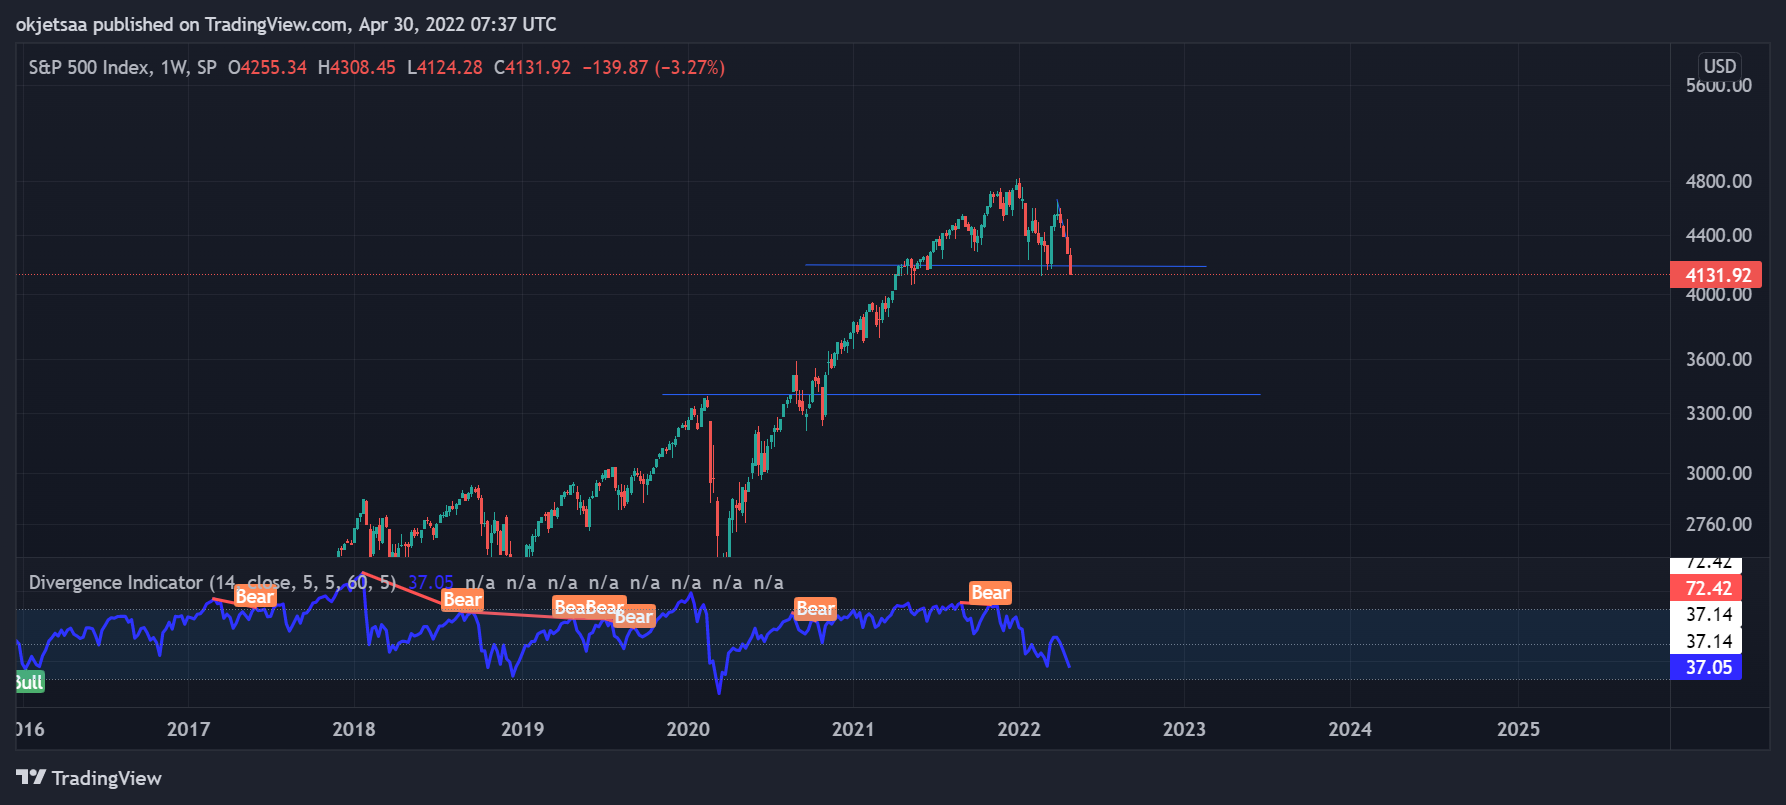This screenshot has height=805, width=1786.
Task: Open the TradingView text link at bottom
Action: (x=106, y=778)
